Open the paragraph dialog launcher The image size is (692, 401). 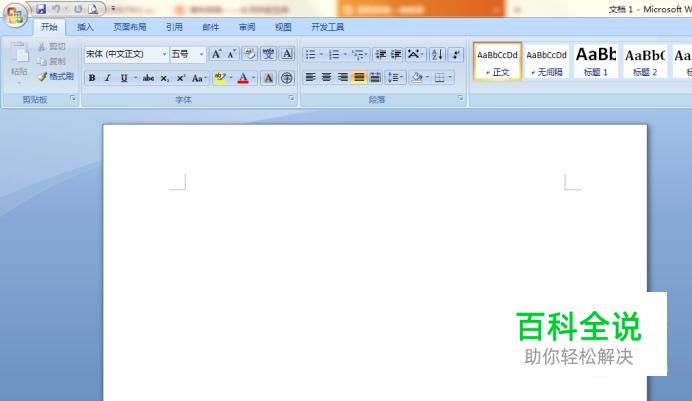(460, 98)
